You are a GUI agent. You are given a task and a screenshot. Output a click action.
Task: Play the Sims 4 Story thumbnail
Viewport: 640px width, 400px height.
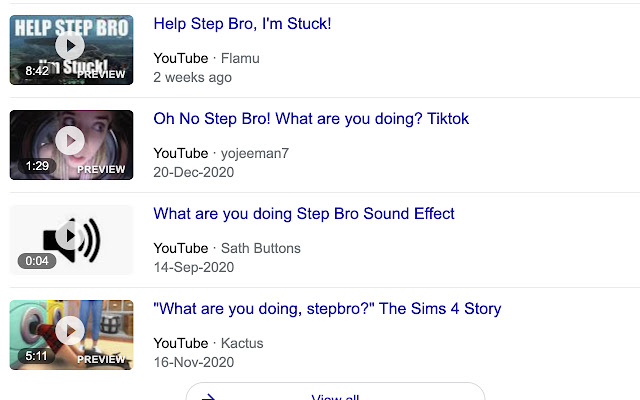click(x=70, y=331)
